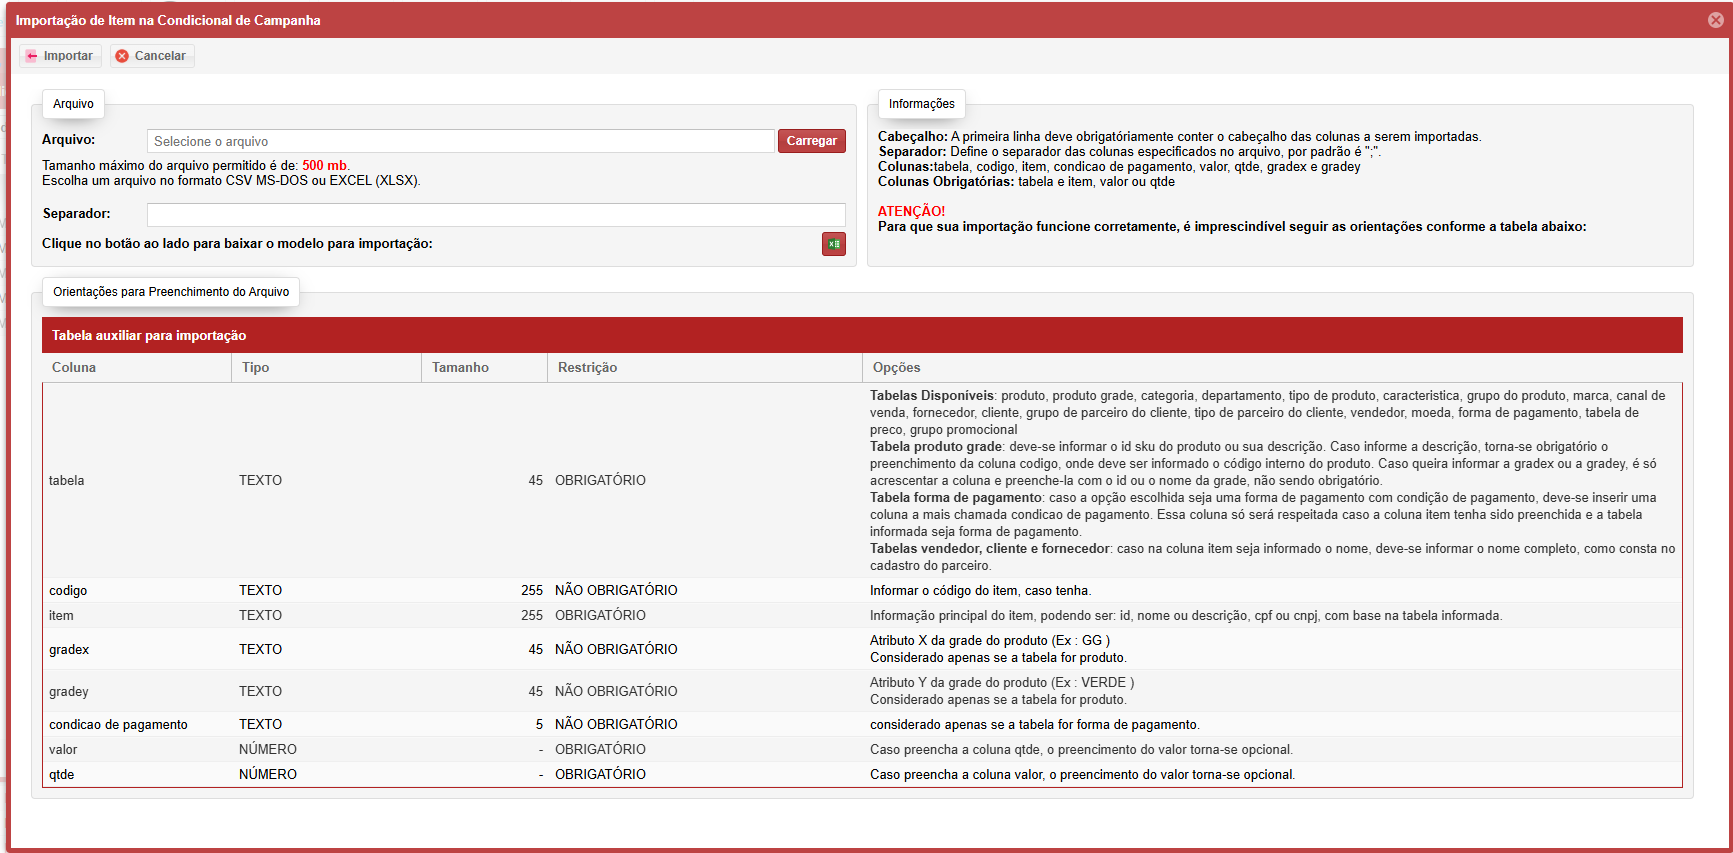Open the Informações tab
Screen dimensions: 1733x853
pyautogui.click(x=921, y=104)
